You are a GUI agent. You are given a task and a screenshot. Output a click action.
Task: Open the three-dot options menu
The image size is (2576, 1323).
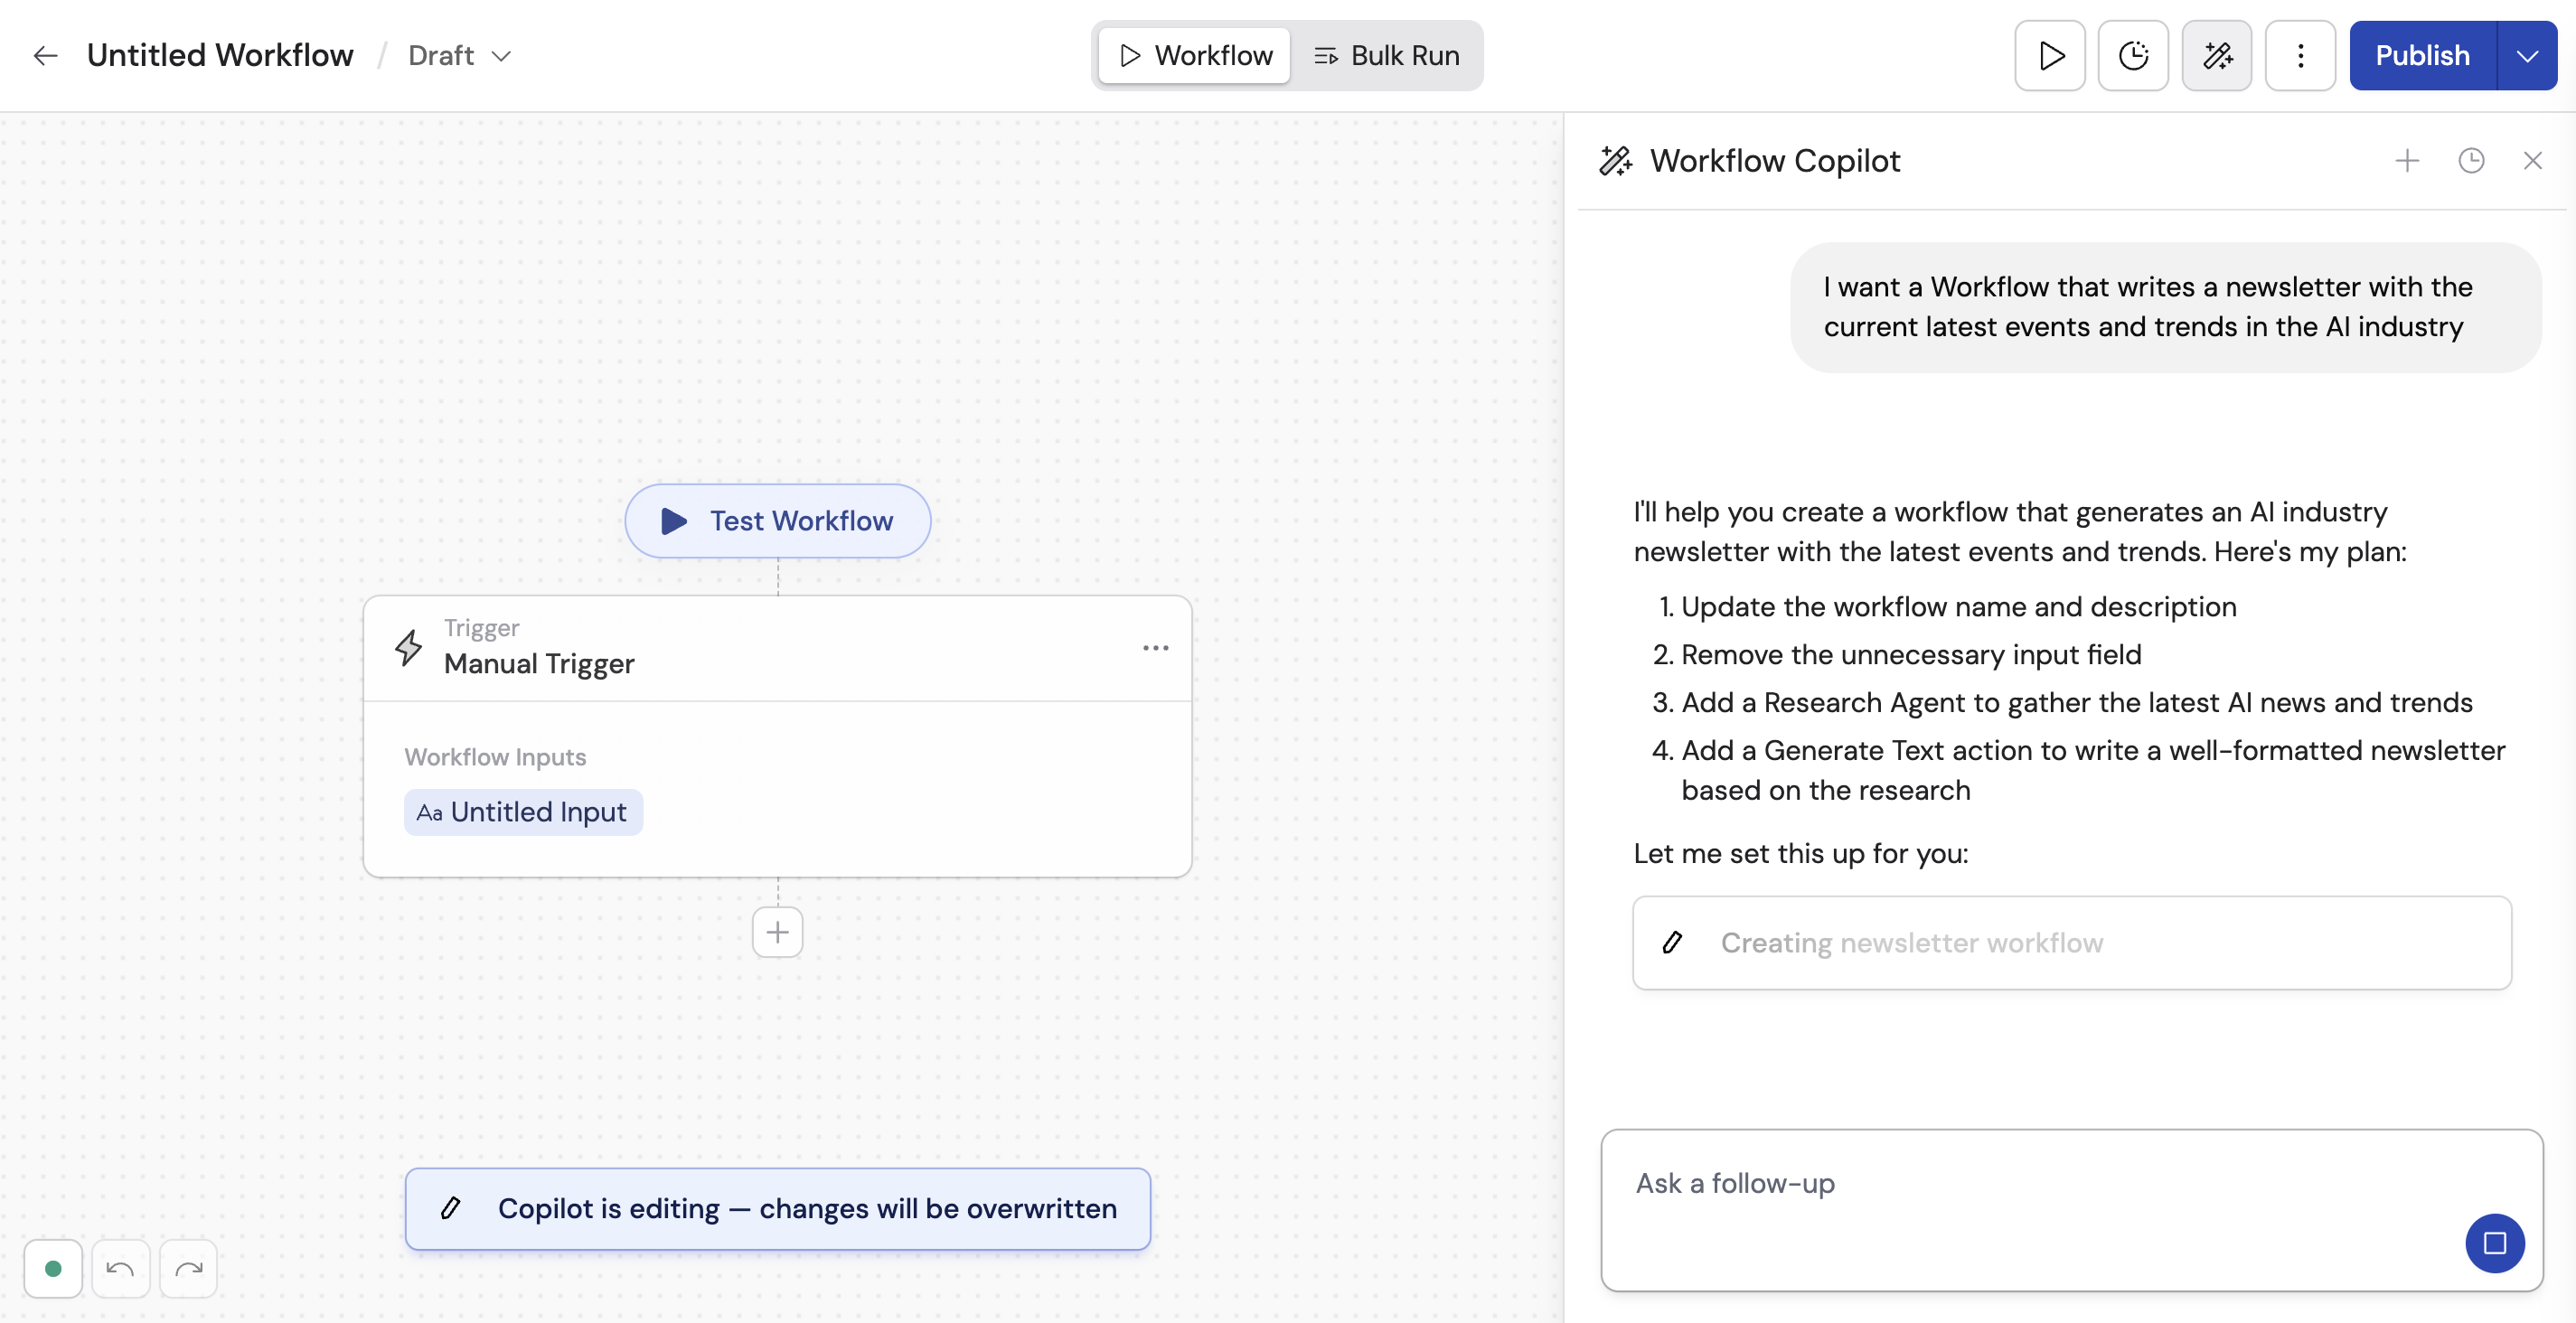pyautogui.click(x=2300, y=55)
